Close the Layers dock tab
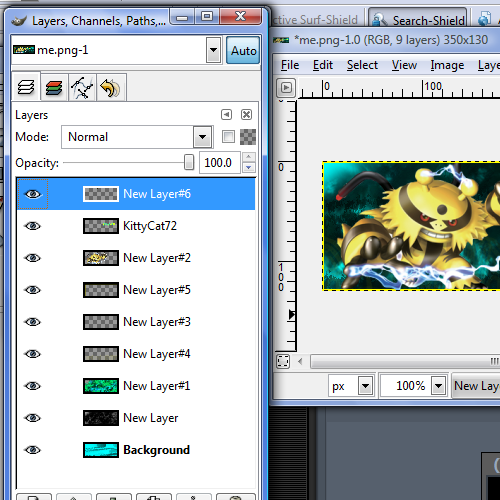 (x=246, y=115)
